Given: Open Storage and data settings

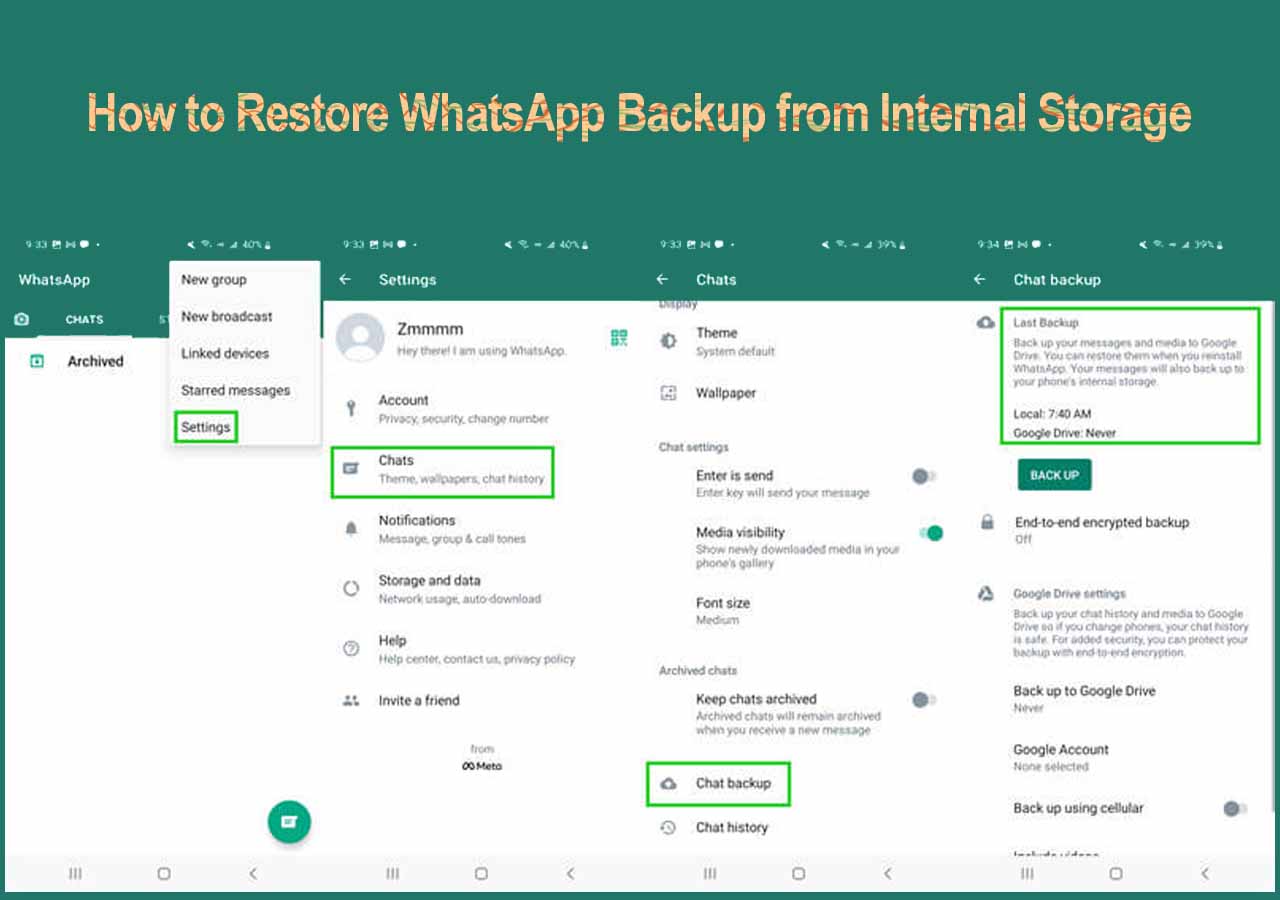Looking at the screenshot, I should 459,589.
